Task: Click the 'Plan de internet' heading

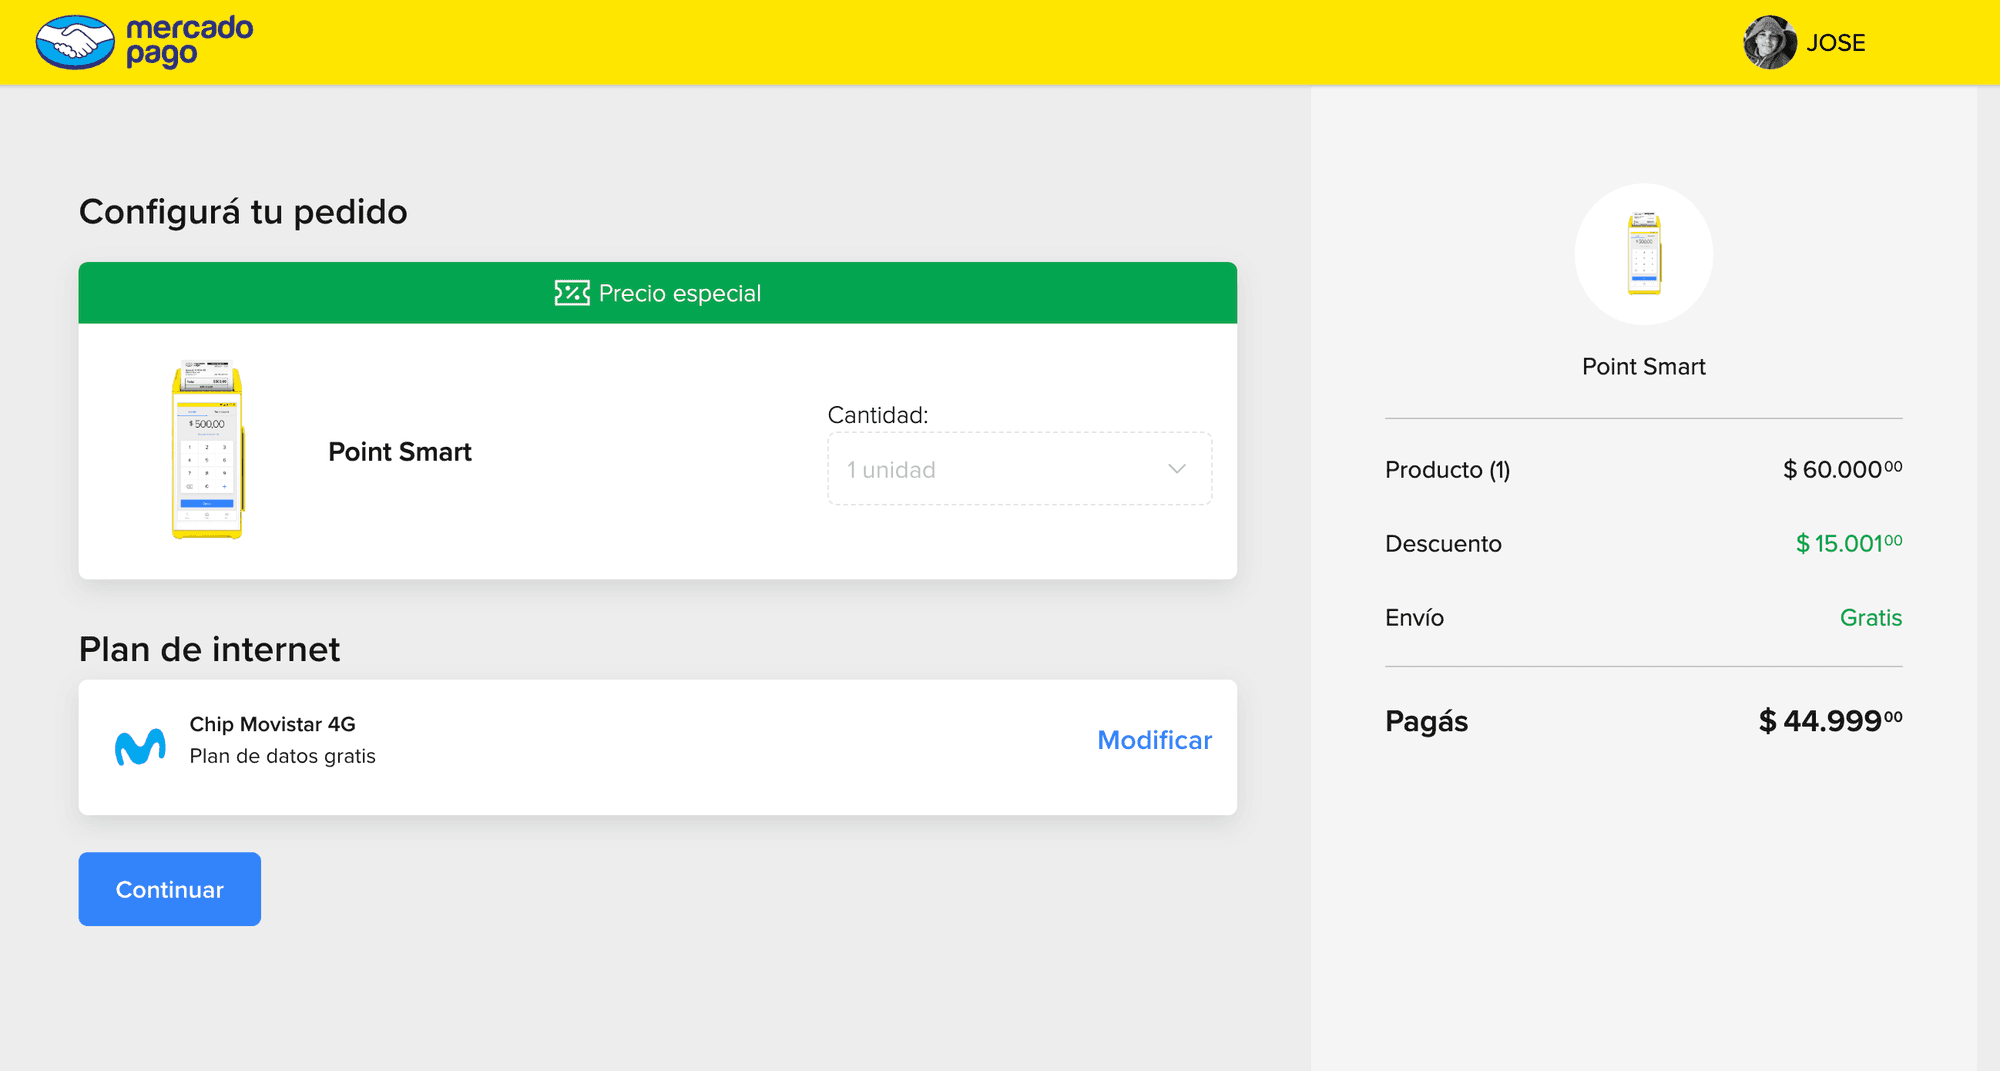Action: point(209,650)
